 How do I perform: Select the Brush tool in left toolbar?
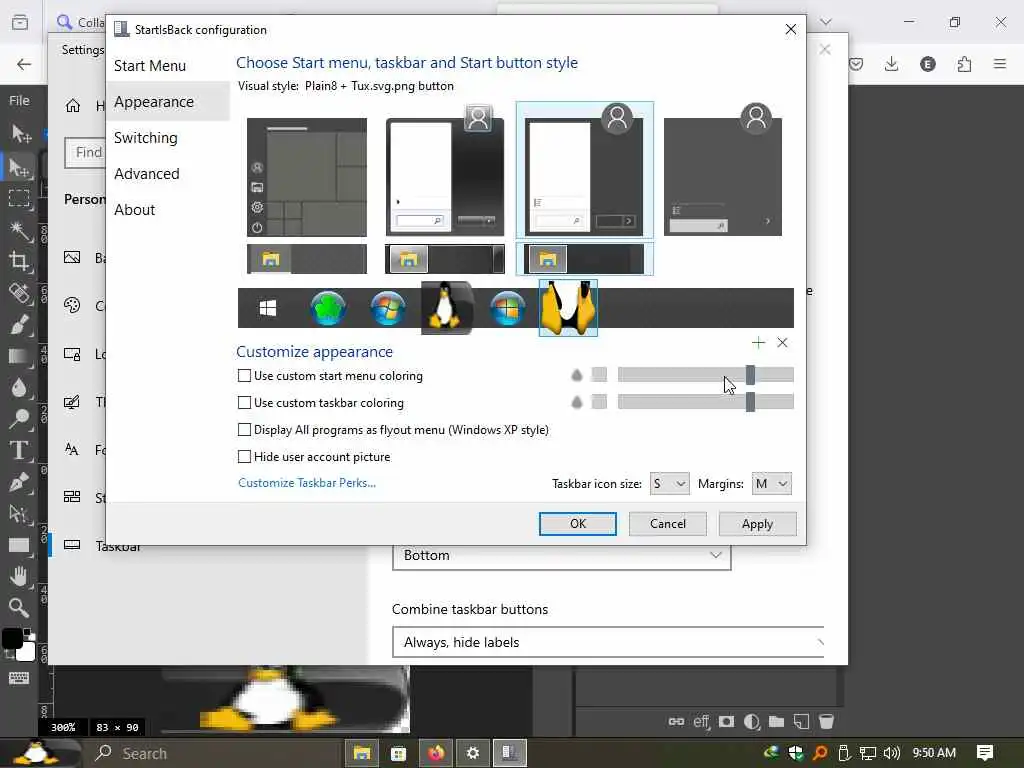pyautogui.click(x=20, y=325)
